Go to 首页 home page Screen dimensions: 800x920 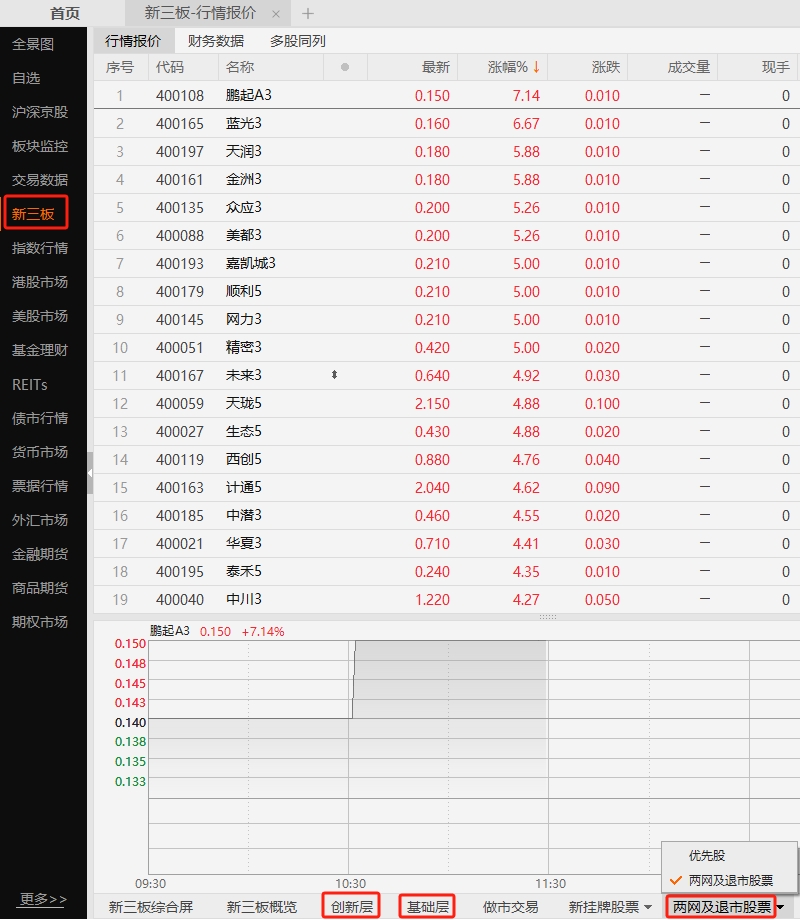coord(64,14)
